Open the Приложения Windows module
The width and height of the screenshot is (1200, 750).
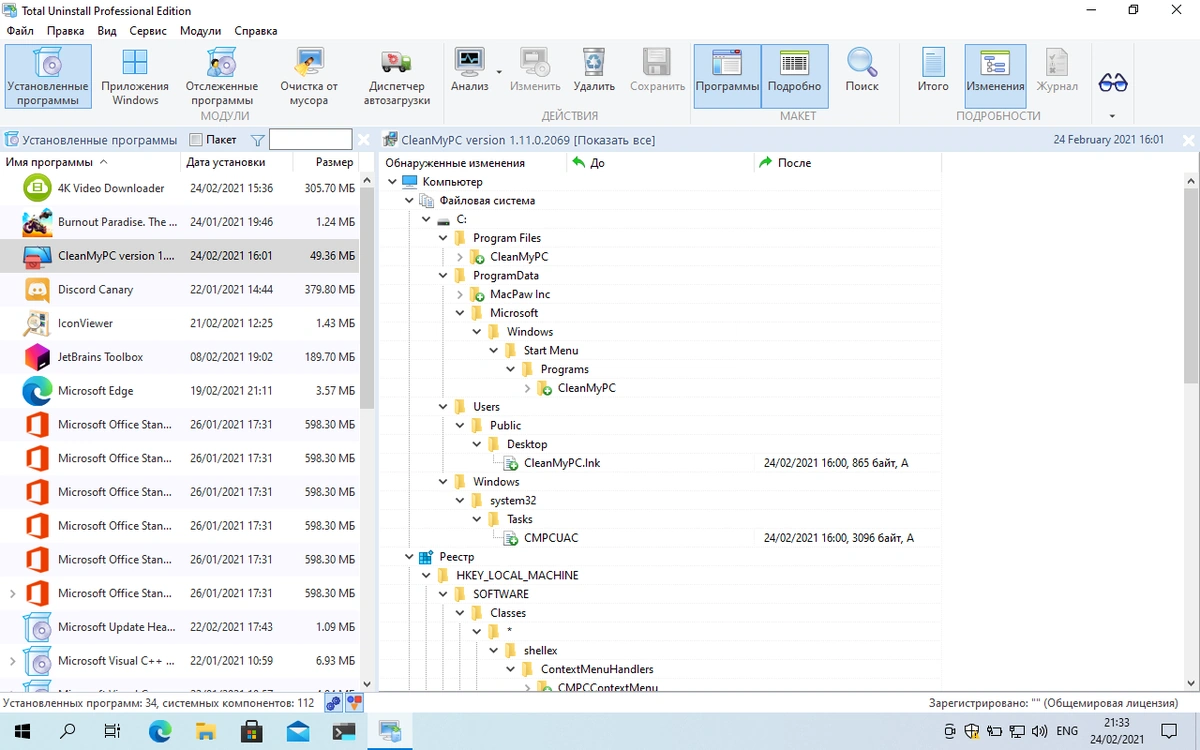(135, 77)
